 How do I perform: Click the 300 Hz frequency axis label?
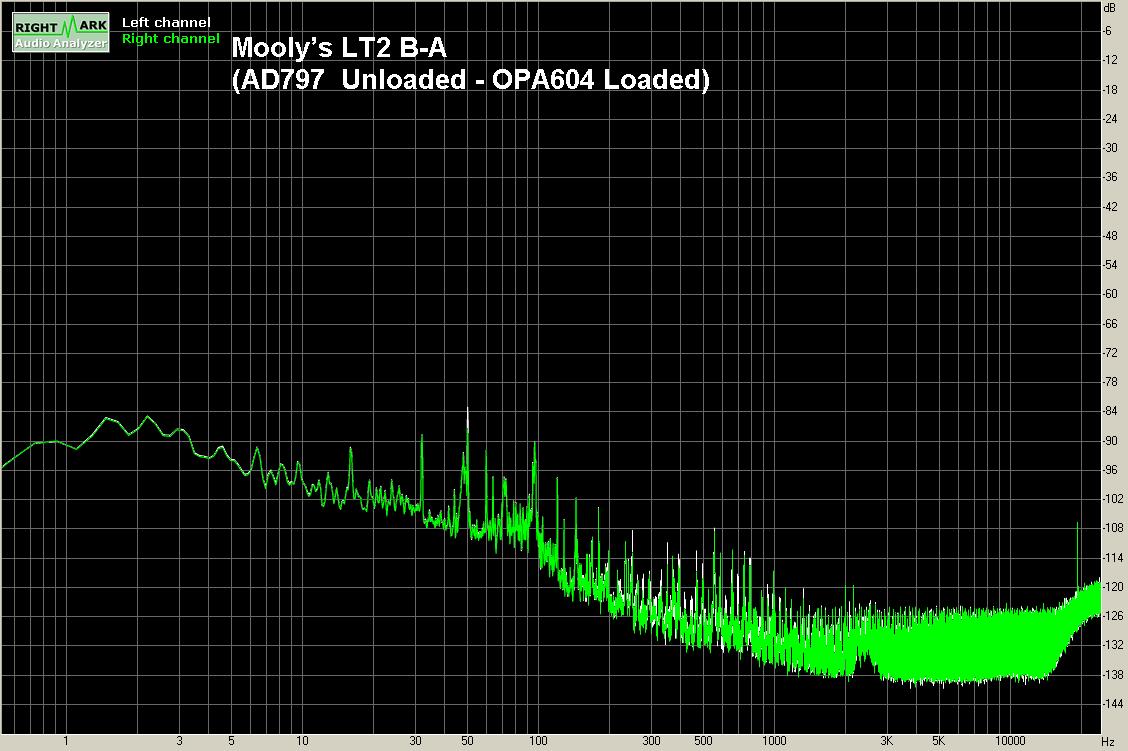tap(651, 741)
